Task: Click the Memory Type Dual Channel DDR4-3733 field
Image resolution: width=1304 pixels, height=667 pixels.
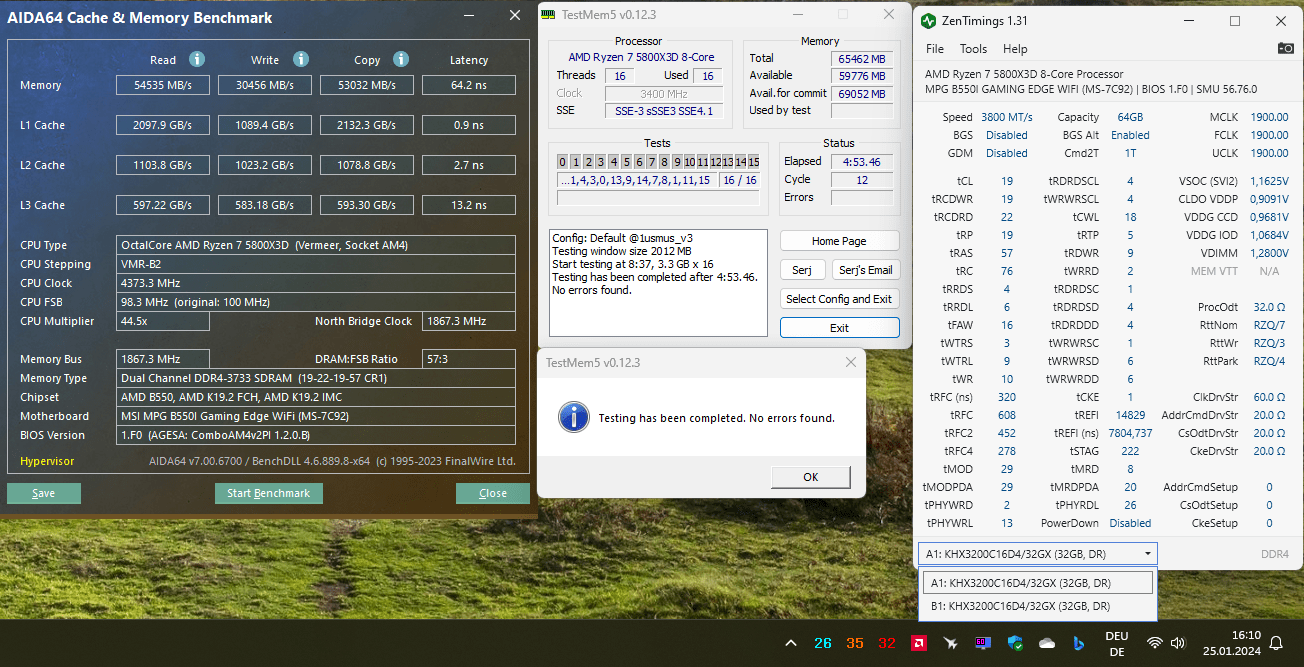Action: (316, 378)
